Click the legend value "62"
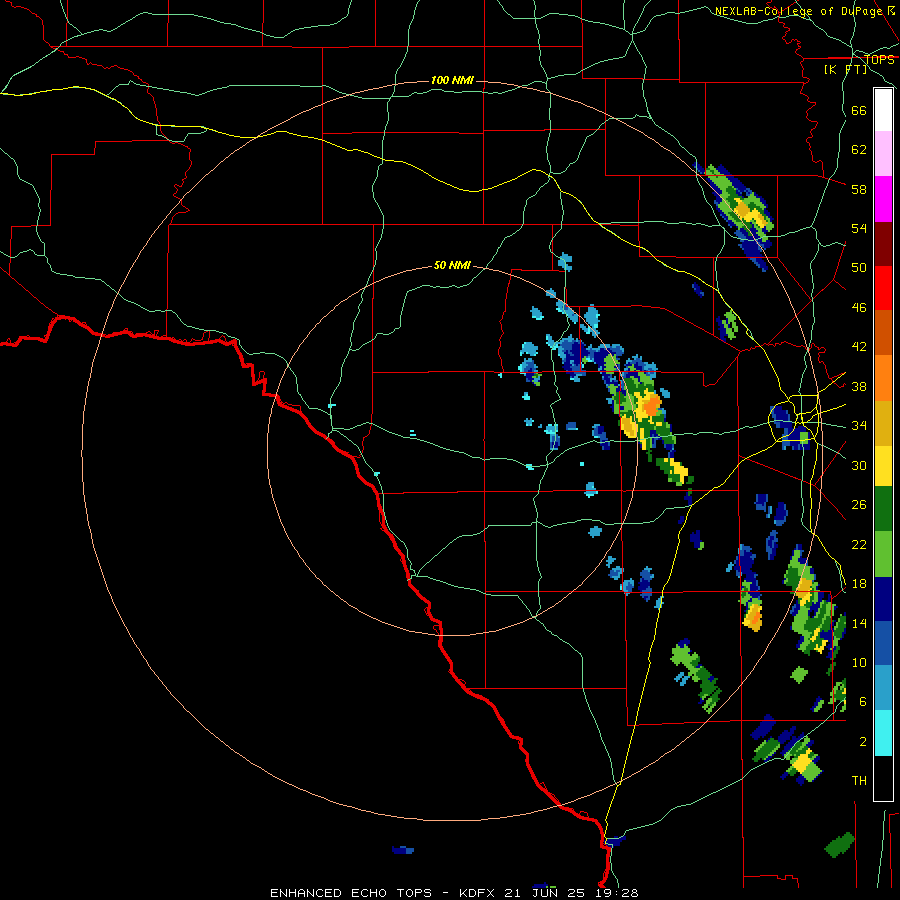Screen dimensions: 900x900 coord(859,150)
